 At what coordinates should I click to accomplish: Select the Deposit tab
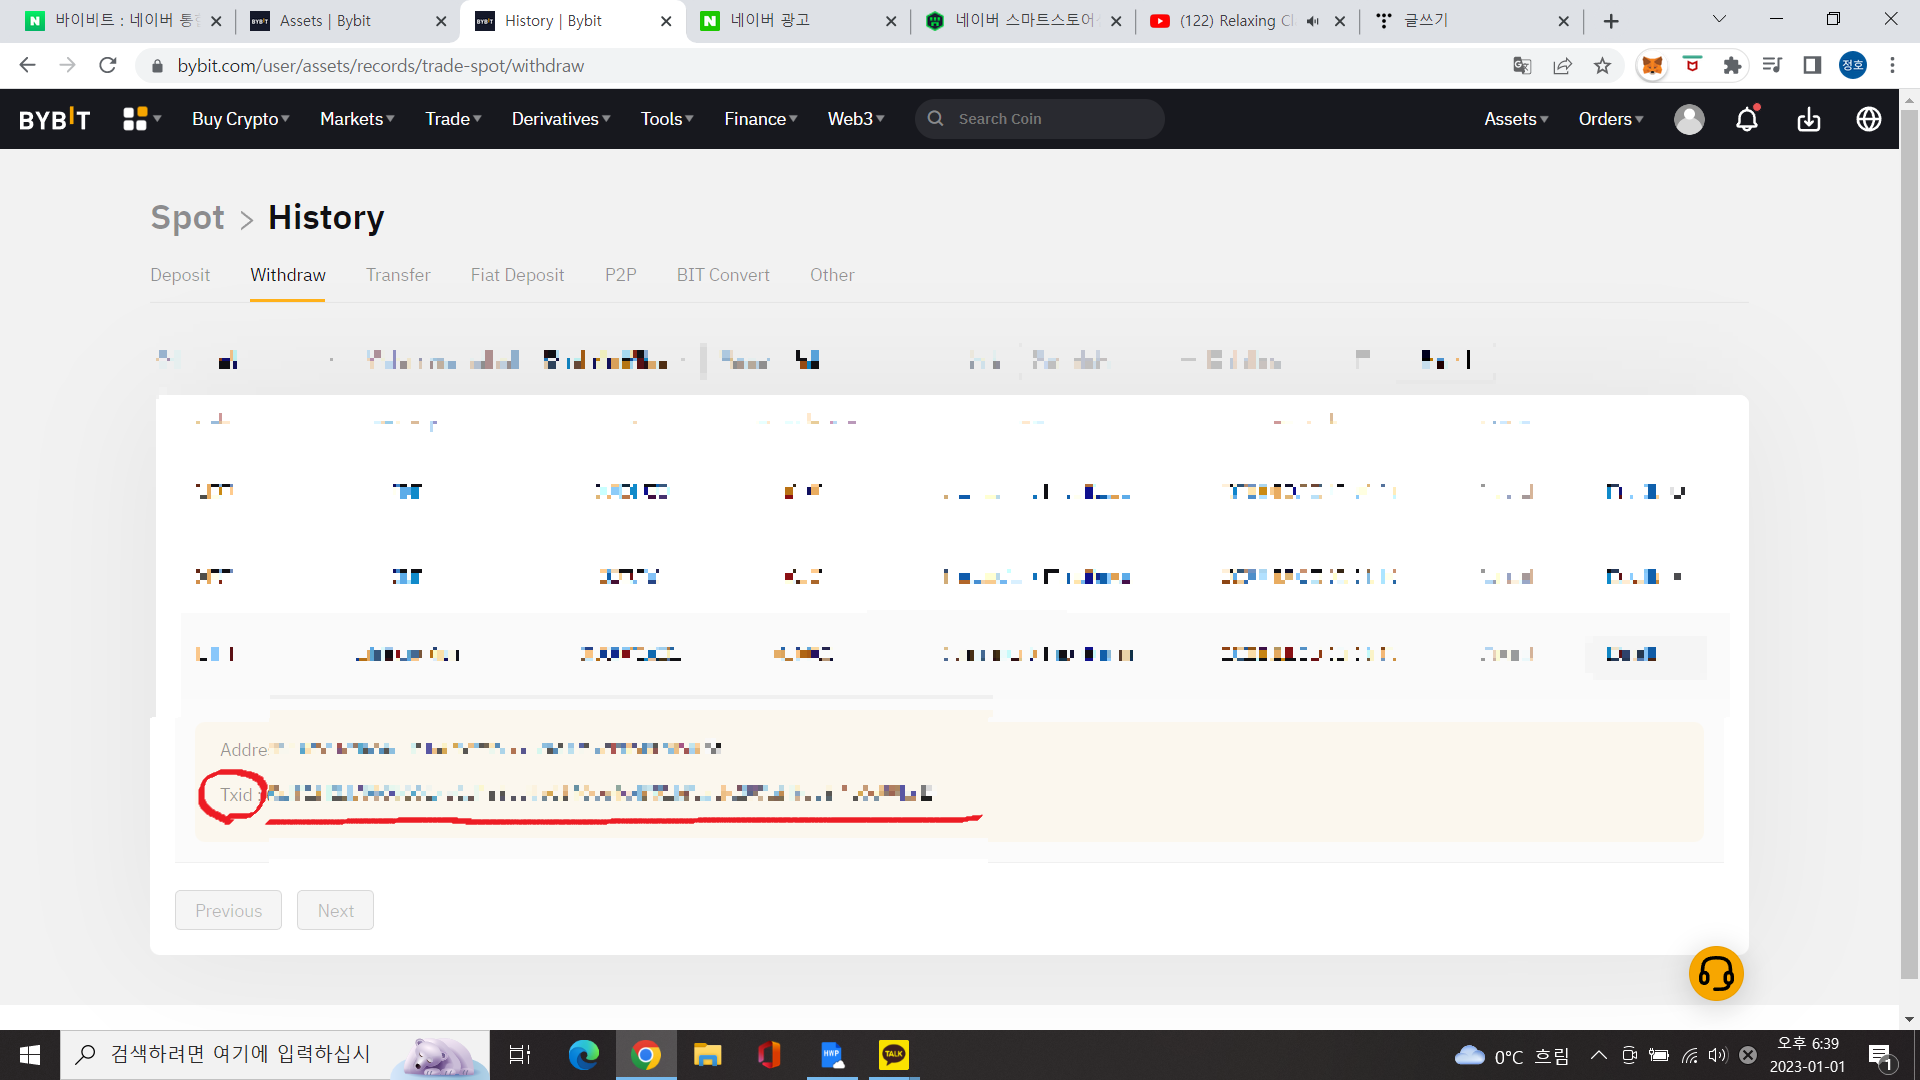181,274
